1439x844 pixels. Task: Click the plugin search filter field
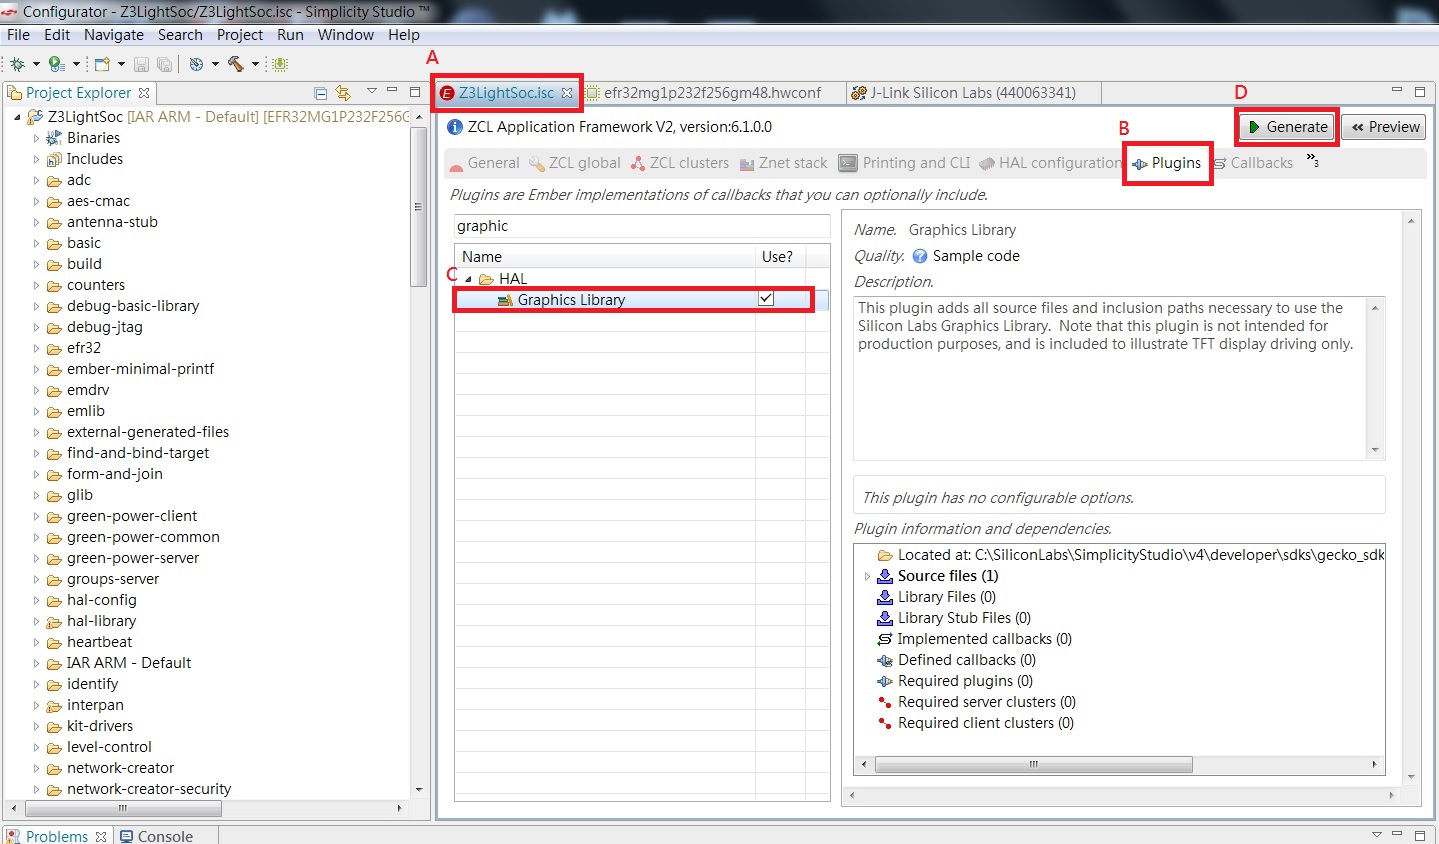(x=642, y=226)
